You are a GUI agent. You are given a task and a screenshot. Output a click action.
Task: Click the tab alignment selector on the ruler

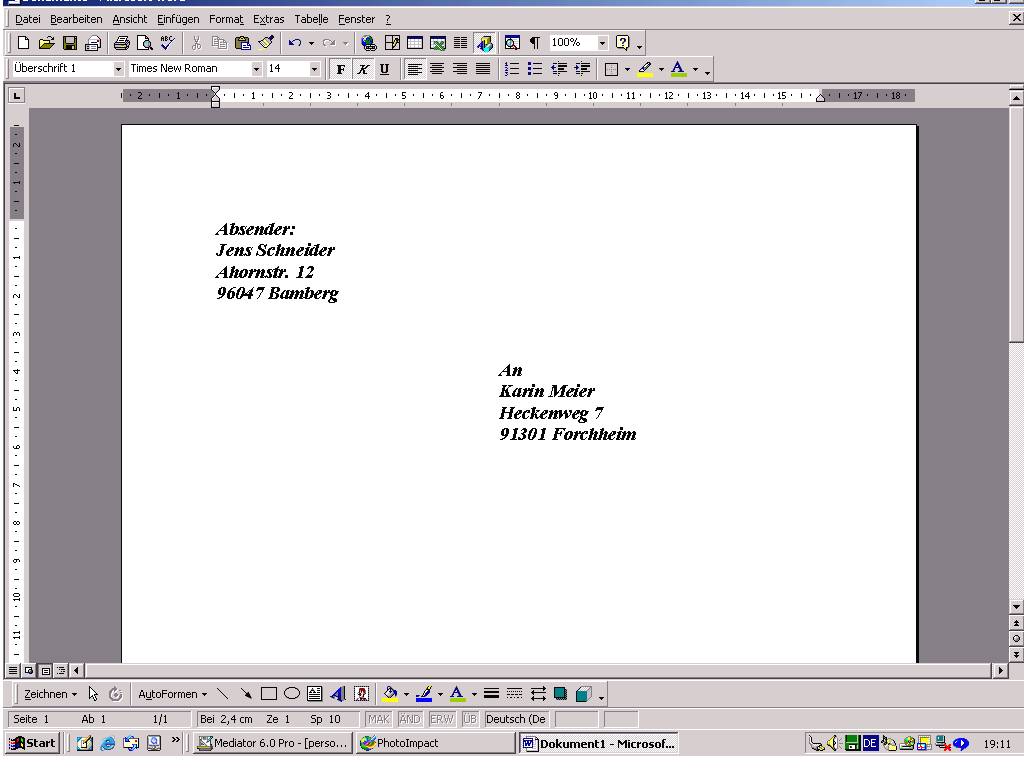click(x=16, y=96)
